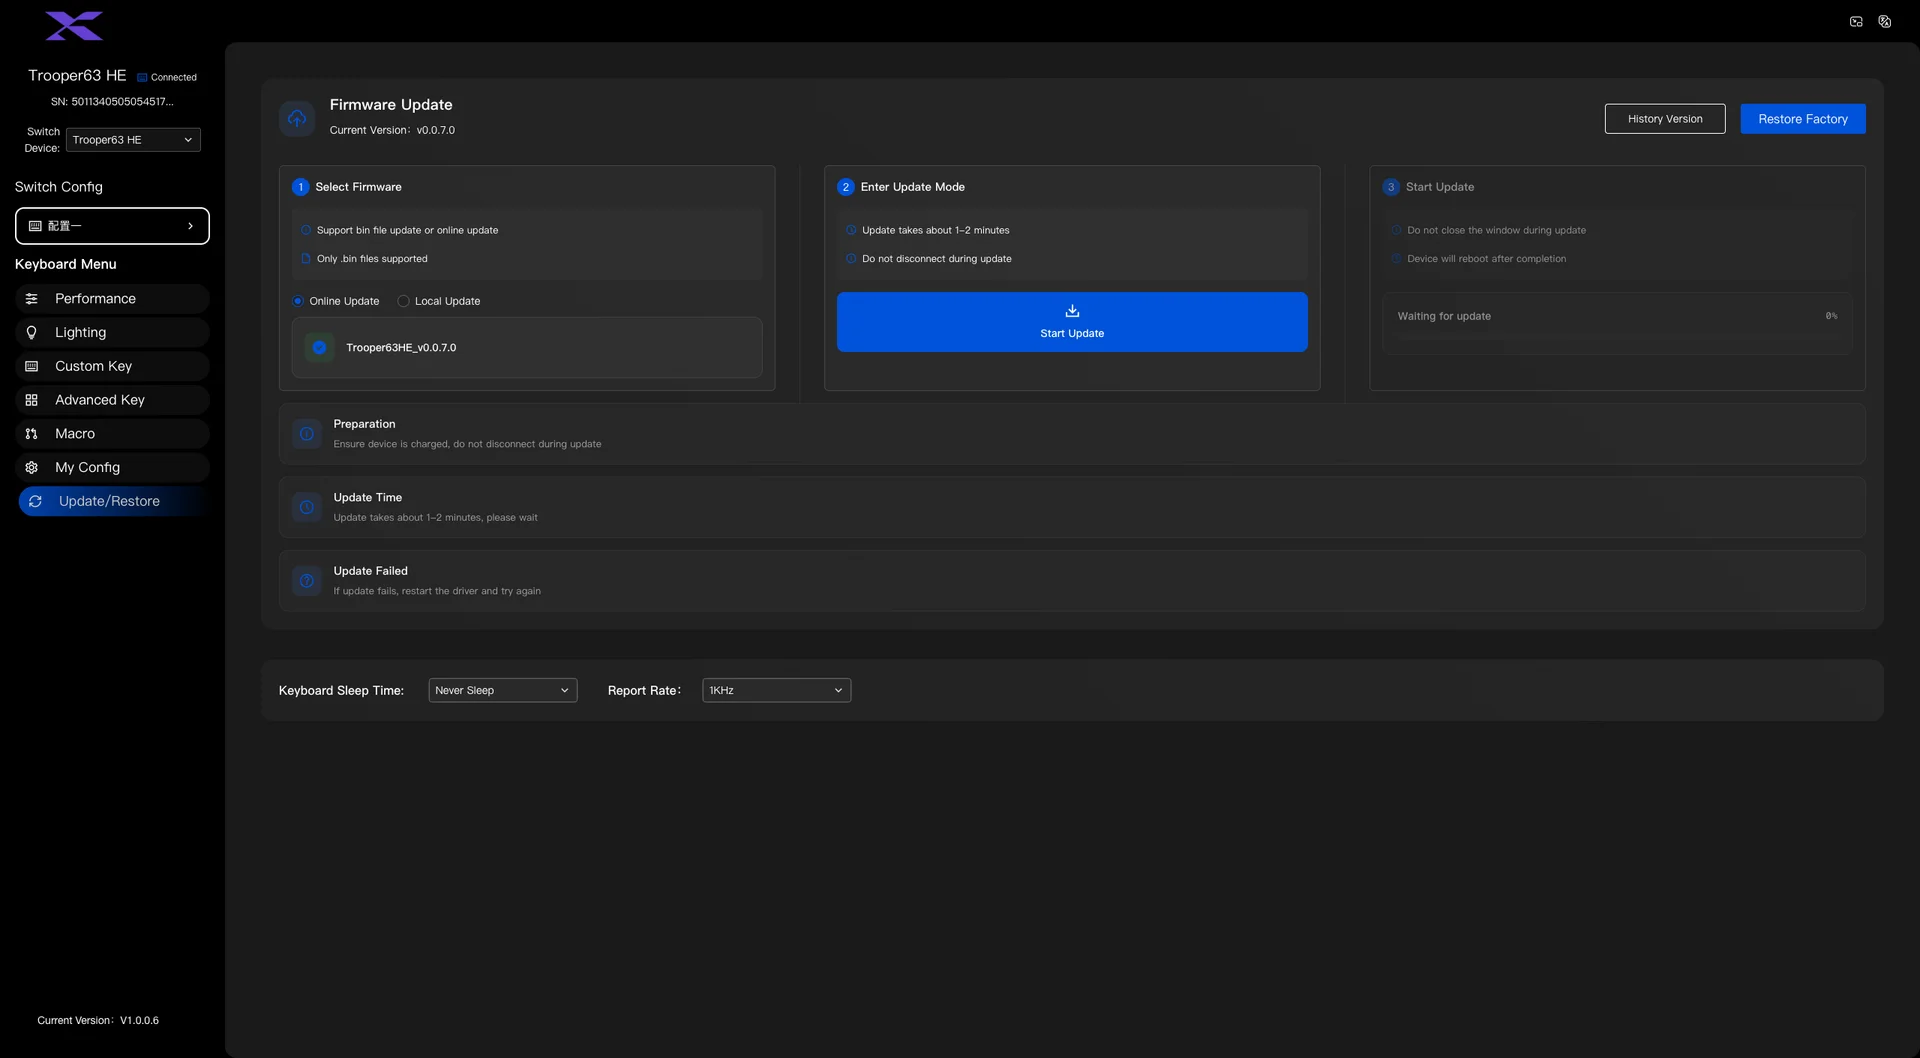The width and height of the screenshot is (1920, 1058).
Task: Click the Macro icon in sidebar
Action: pos(32,434)
